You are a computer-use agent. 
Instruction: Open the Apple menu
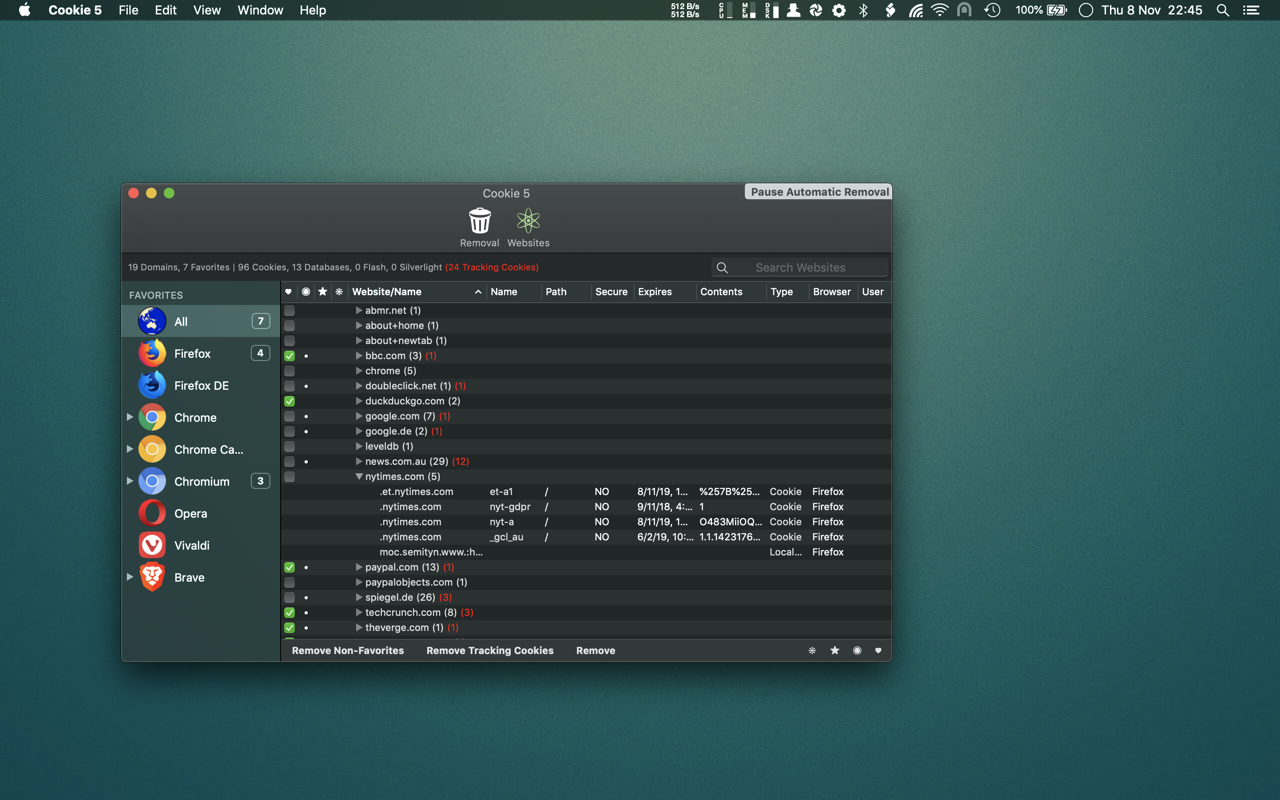click(24, 10)
